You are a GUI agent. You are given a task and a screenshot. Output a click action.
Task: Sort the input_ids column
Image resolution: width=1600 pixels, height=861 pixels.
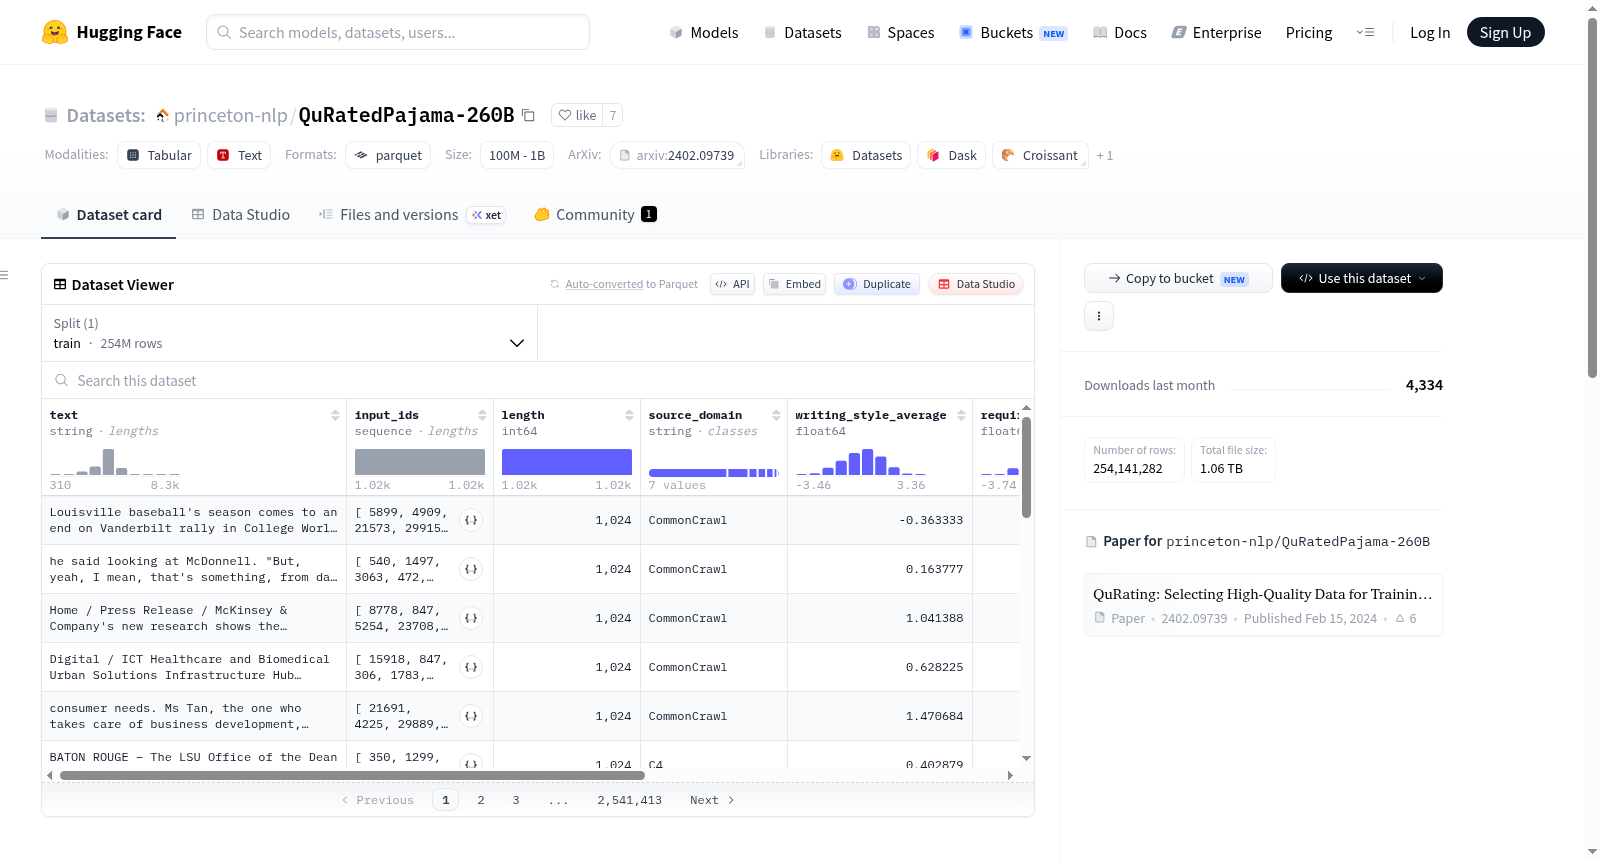(482, 415)
